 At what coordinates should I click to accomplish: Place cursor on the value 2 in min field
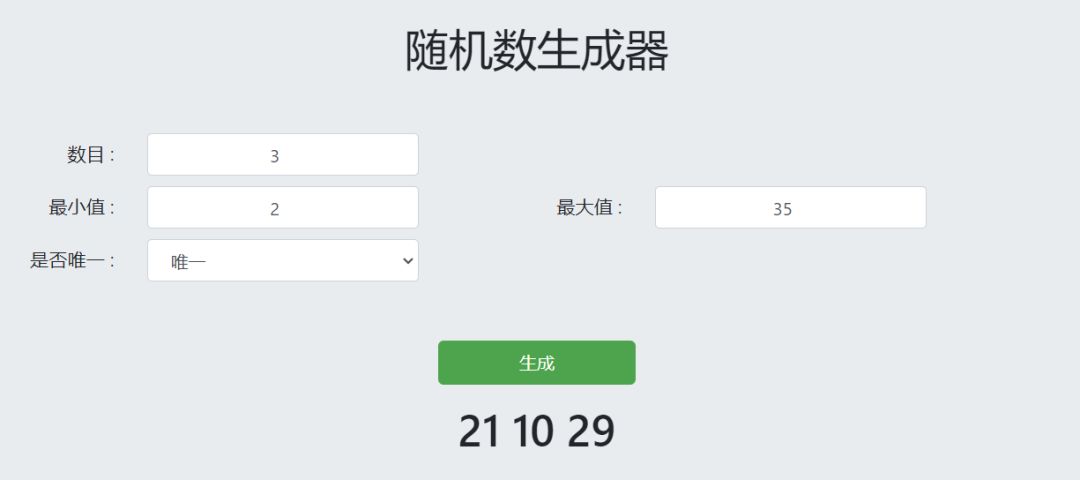pos(275,209)
